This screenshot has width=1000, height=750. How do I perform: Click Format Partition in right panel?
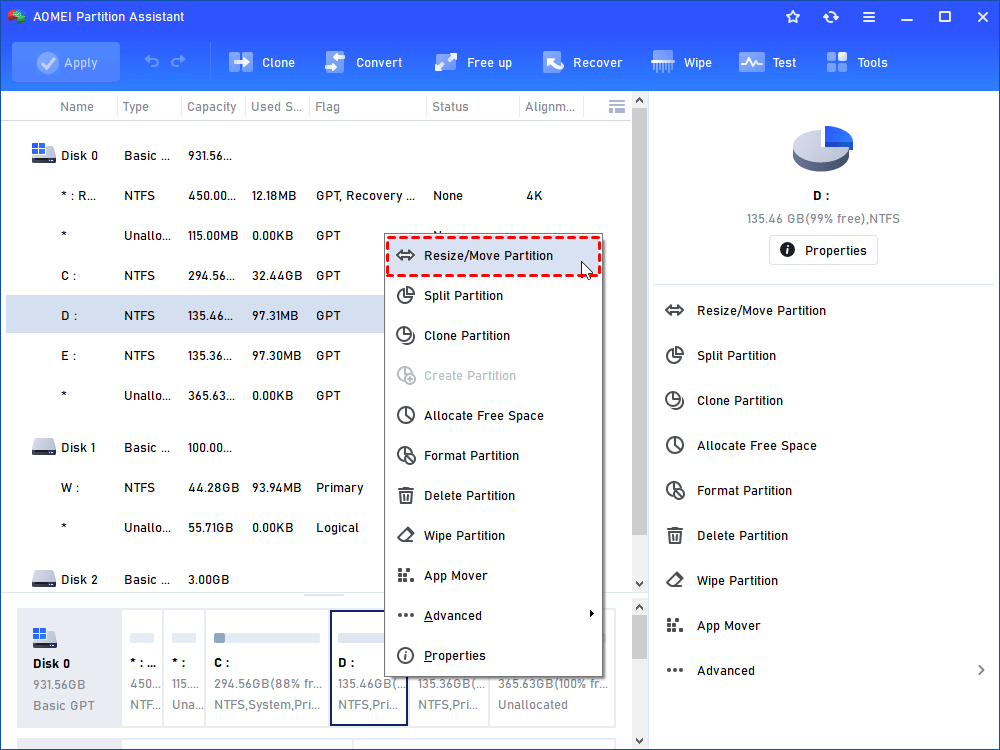point(728,491)
